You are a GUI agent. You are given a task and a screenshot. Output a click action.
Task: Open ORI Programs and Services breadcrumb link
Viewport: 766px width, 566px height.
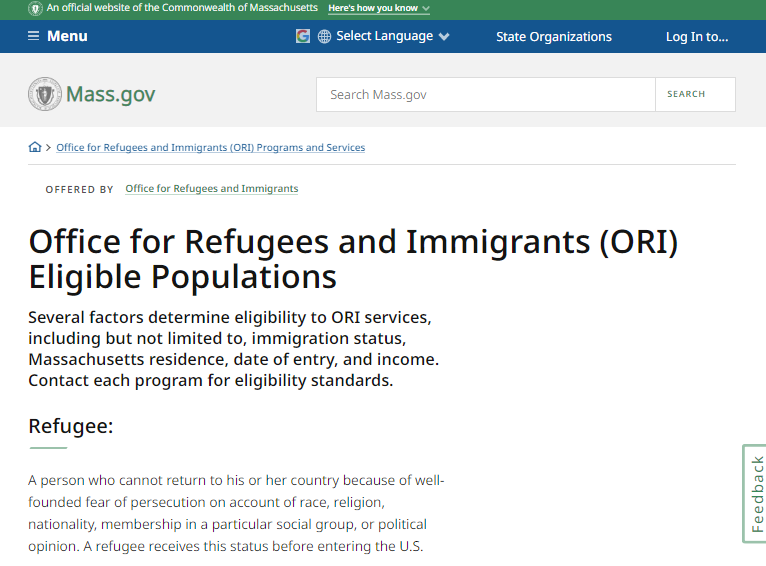(211, 147)
